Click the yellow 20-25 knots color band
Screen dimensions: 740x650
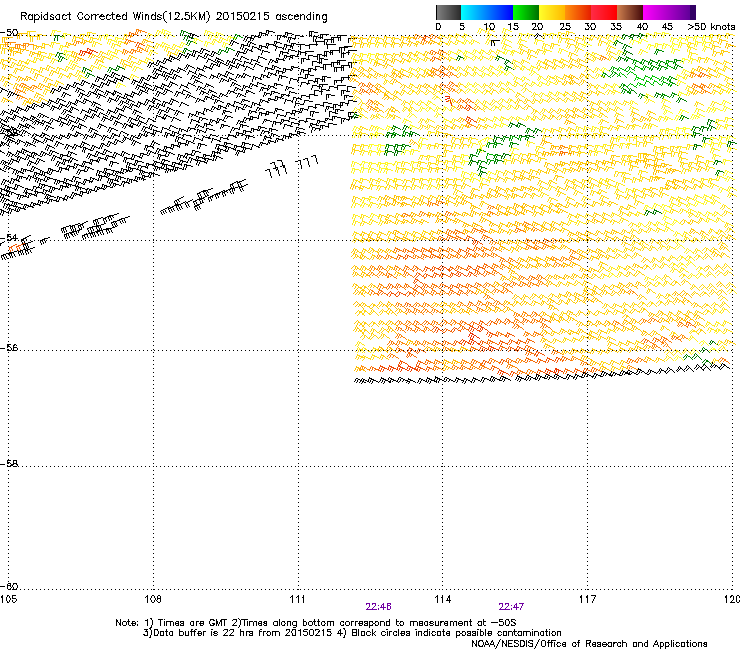click(552, 12)
